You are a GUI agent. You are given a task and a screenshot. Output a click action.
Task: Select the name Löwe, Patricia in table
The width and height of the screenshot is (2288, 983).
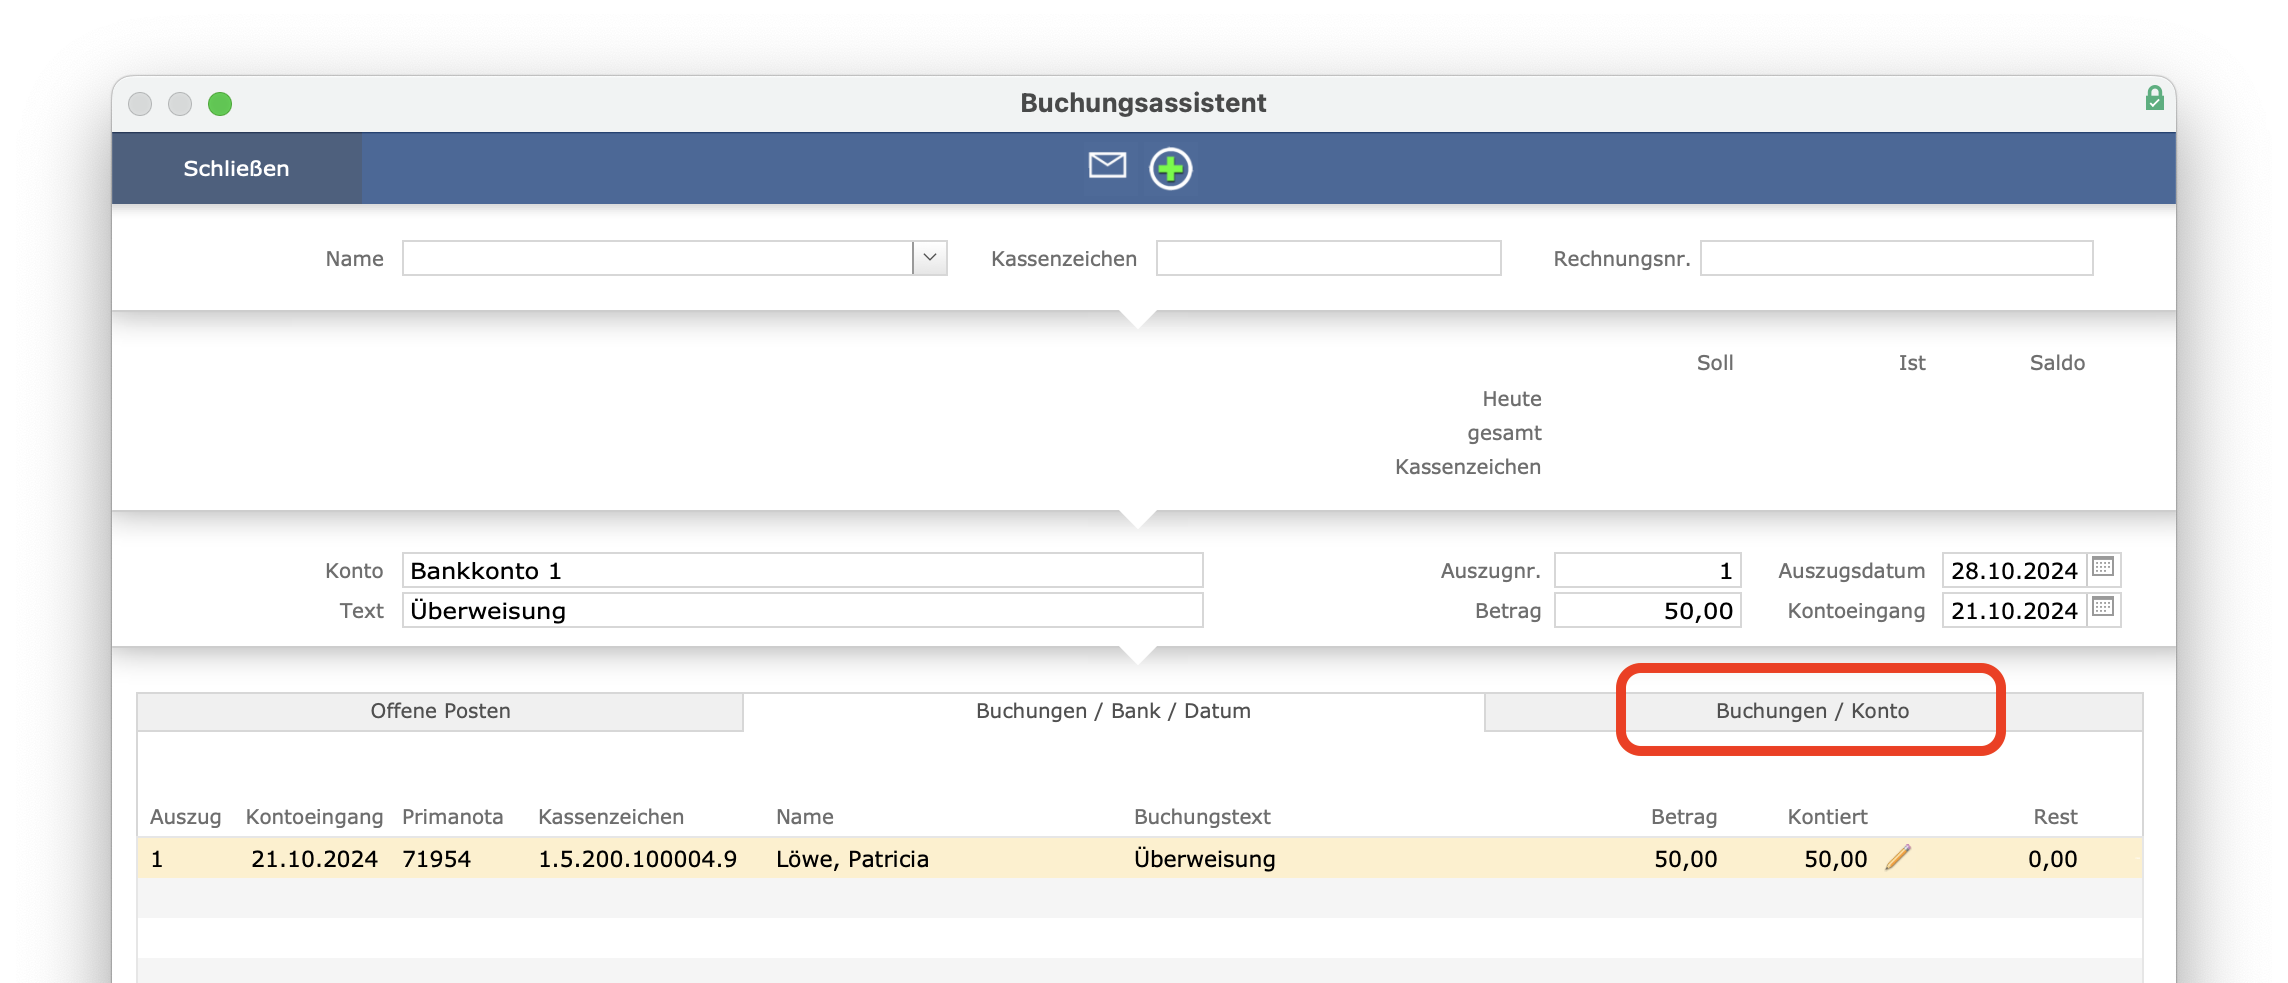(x=852, y=859)
